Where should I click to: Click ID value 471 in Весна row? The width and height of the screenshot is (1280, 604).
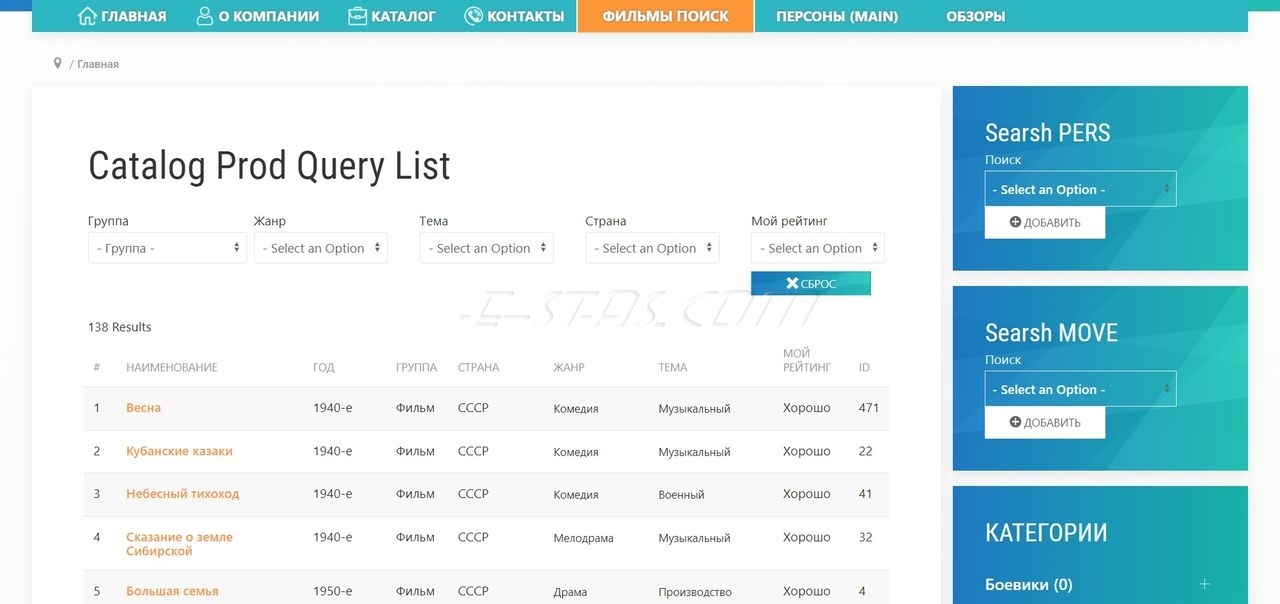coord(868,408)
